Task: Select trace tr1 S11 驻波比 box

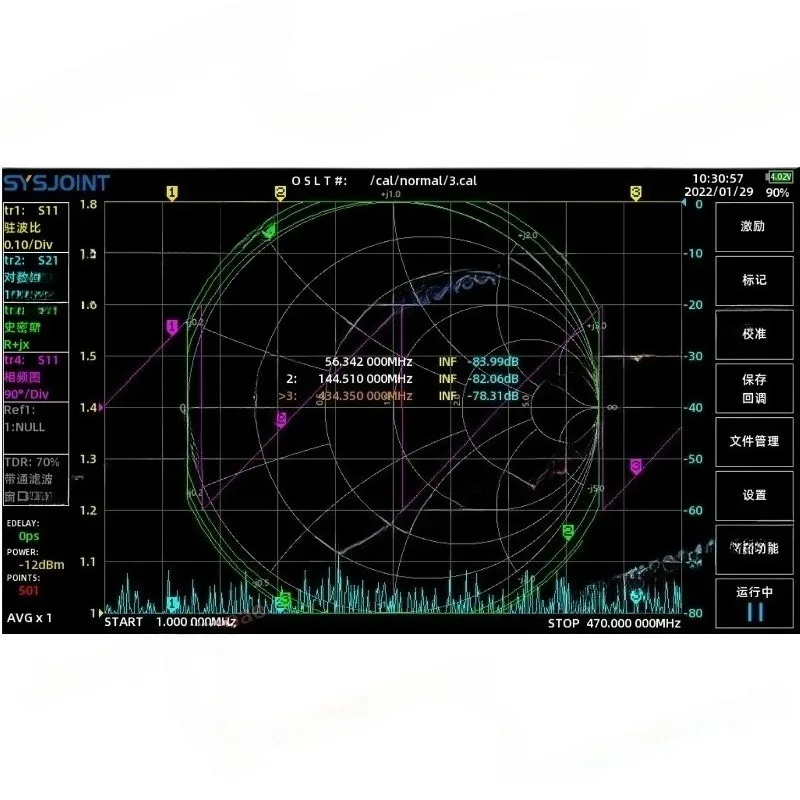Action: [x=36, y=227]
